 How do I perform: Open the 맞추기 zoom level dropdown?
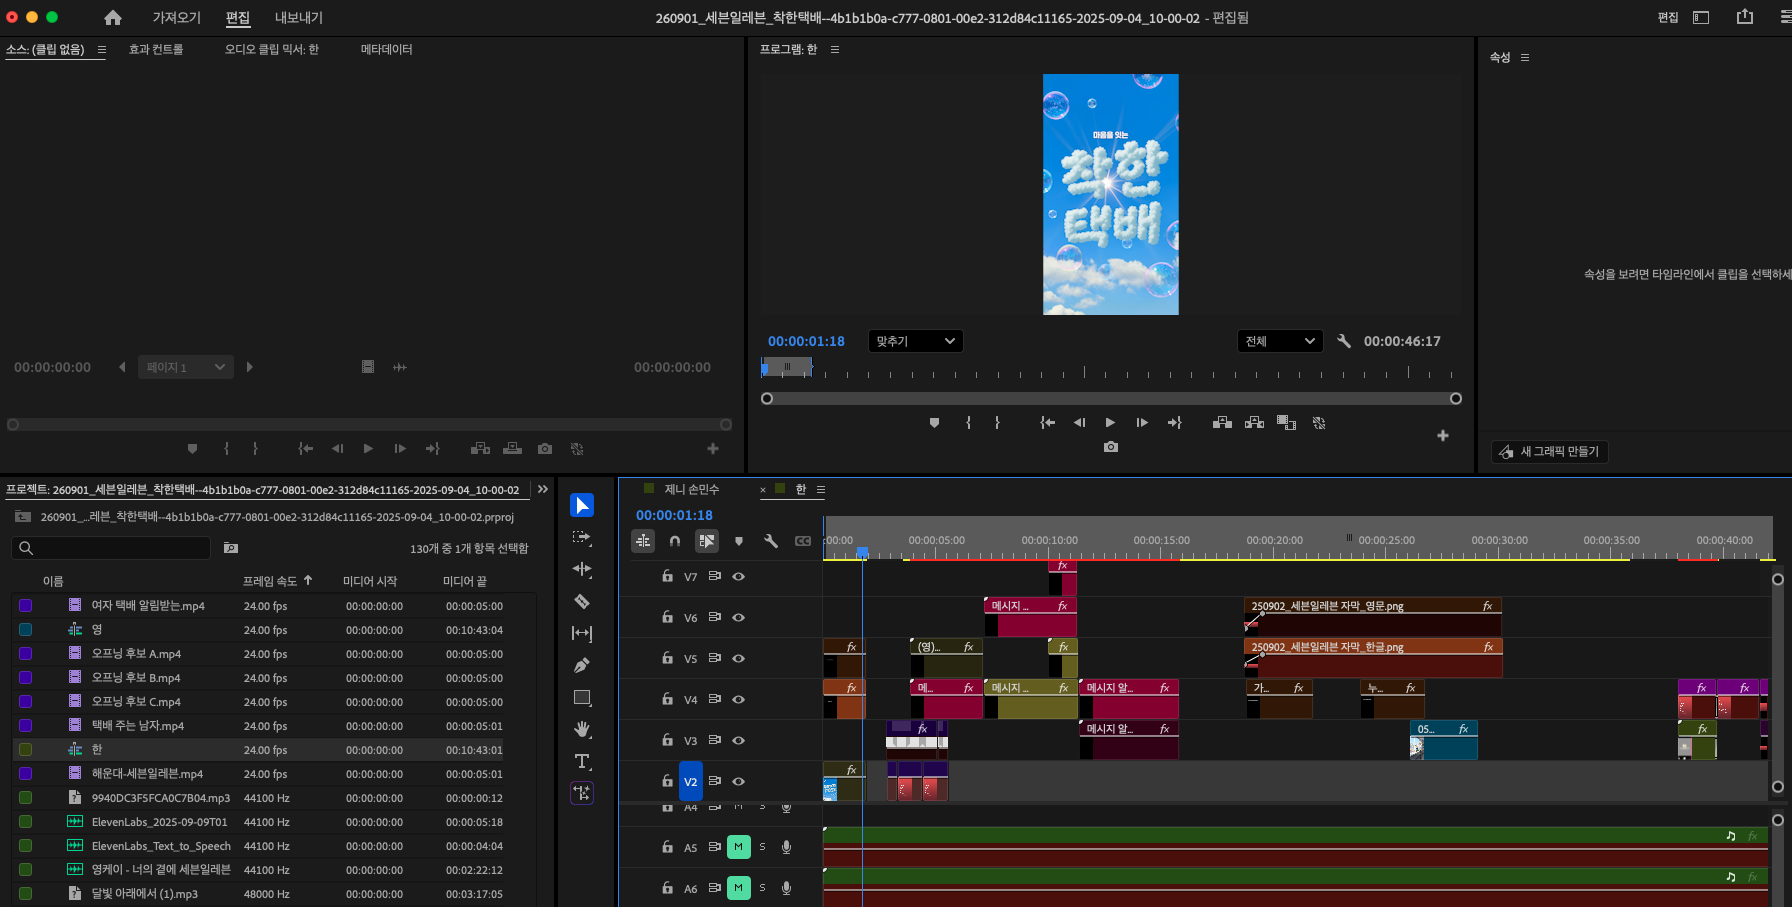click(915, 341)
